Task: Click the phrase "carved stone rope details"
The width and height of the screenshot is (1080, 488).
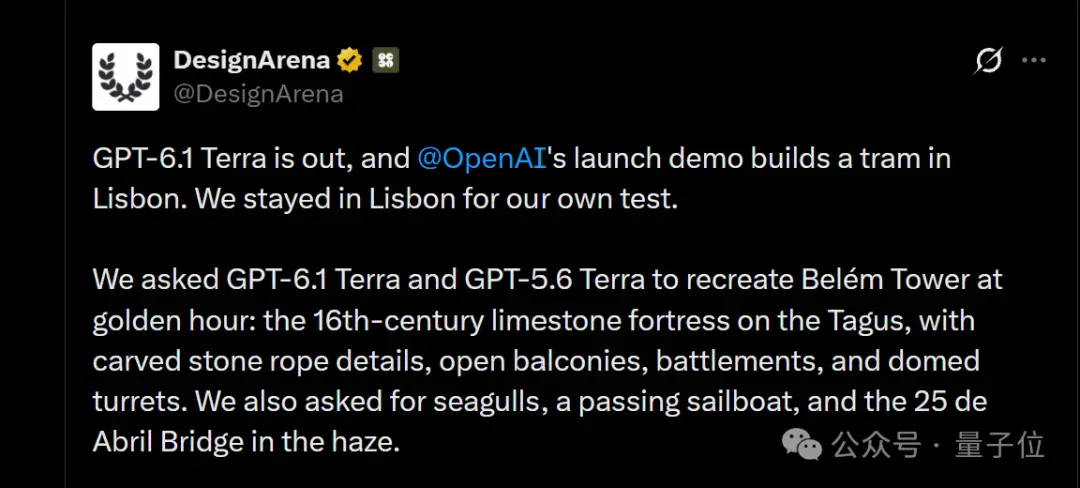Action: (x=262, y=362)
